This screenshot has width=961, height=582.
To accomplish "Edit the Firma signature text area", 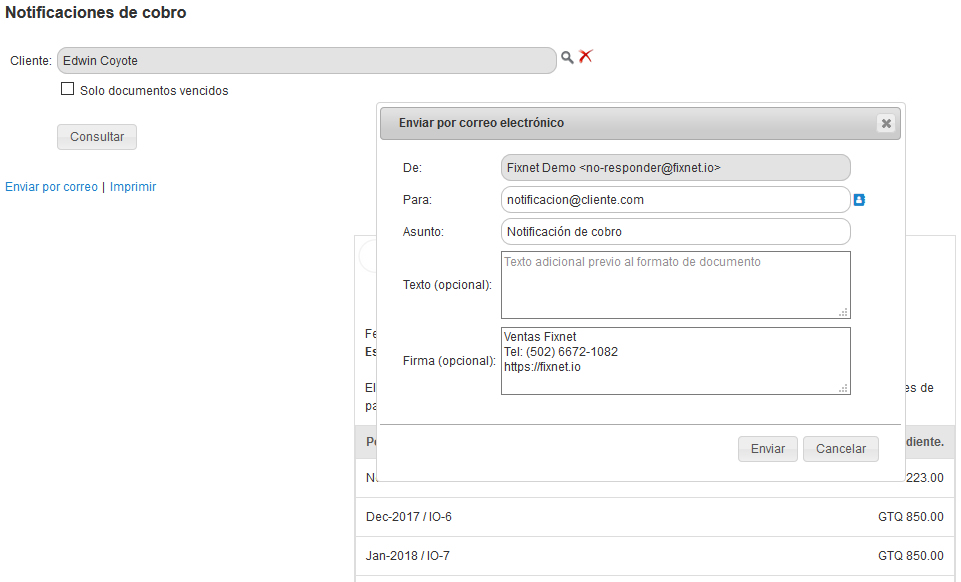I will coord(675,361).
